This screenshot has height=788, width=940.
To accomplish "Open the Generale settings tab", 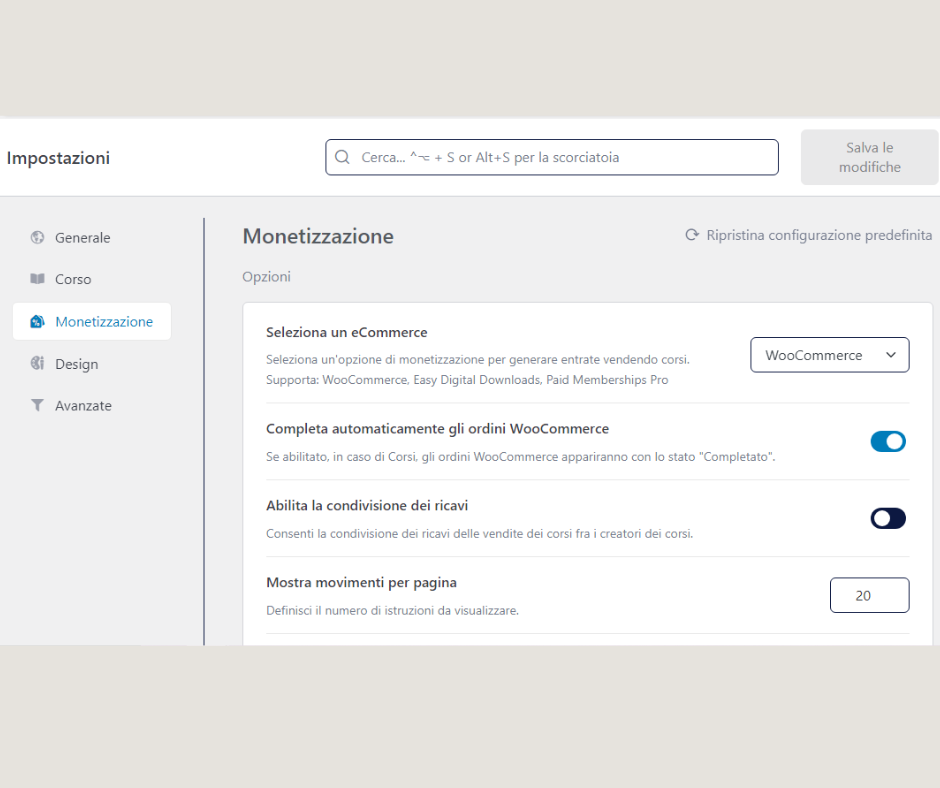I will (x=82, y=238).
